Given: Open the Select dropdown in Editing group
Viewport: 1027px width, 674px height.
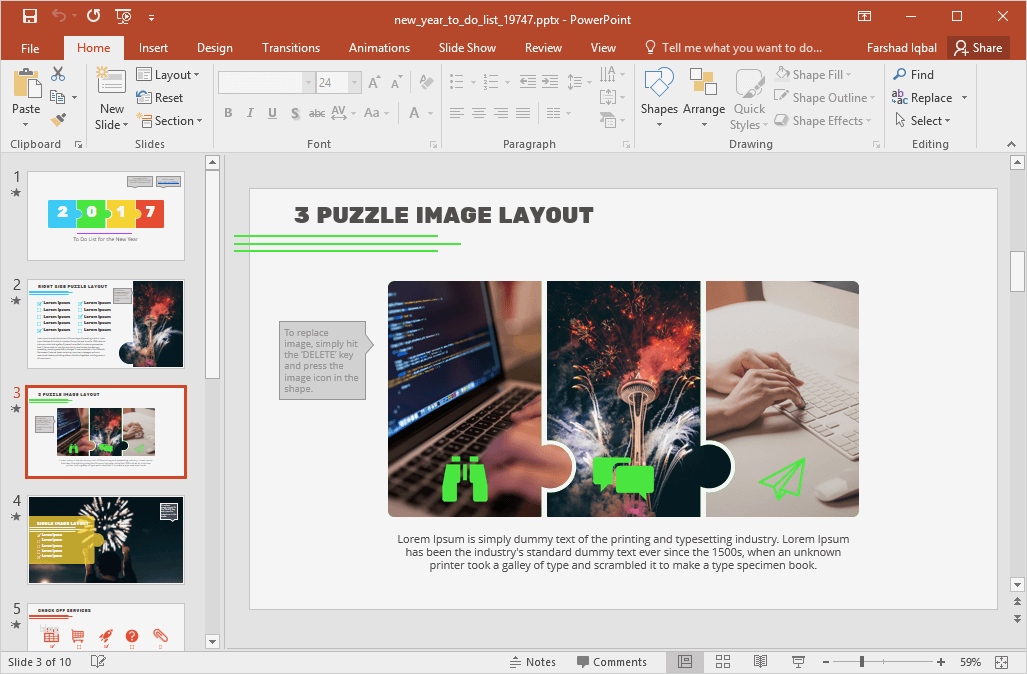Looking at the screenshot, I should (922, 121).
